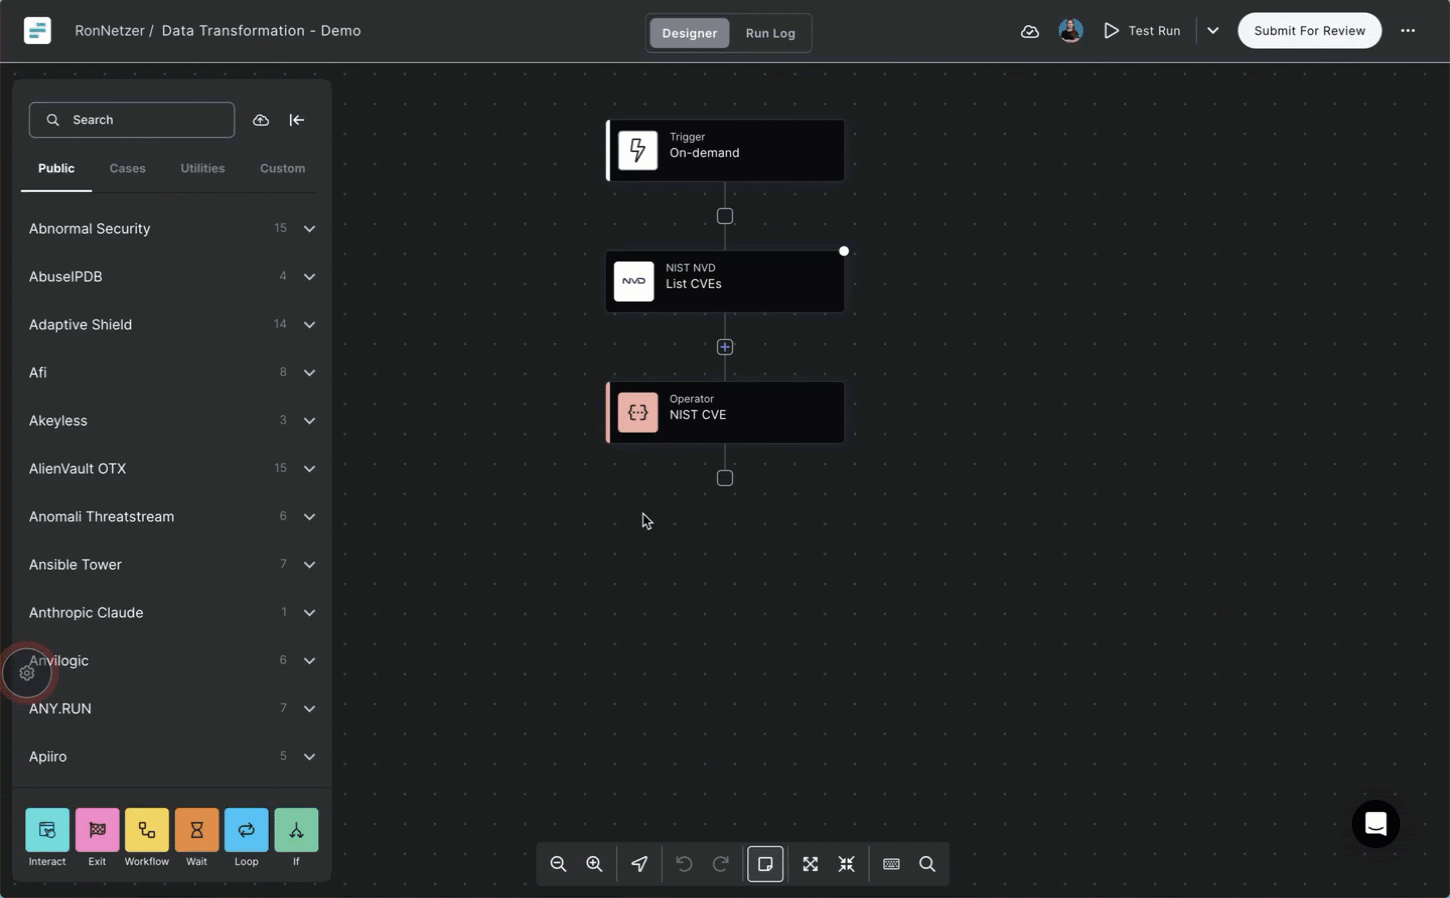1450x898 pixels.
Task: Click the zoom in magnifier icon
Action: [x=594, y=864]
